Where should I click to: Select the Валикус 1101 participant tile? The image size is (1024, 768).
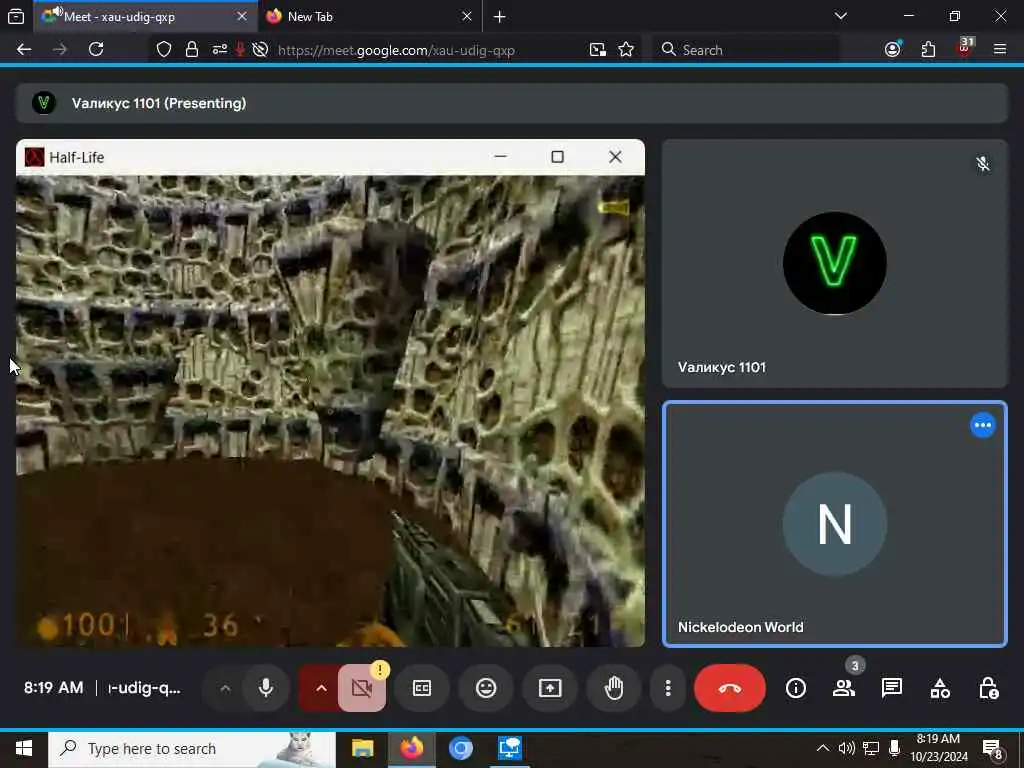(835, 263)
